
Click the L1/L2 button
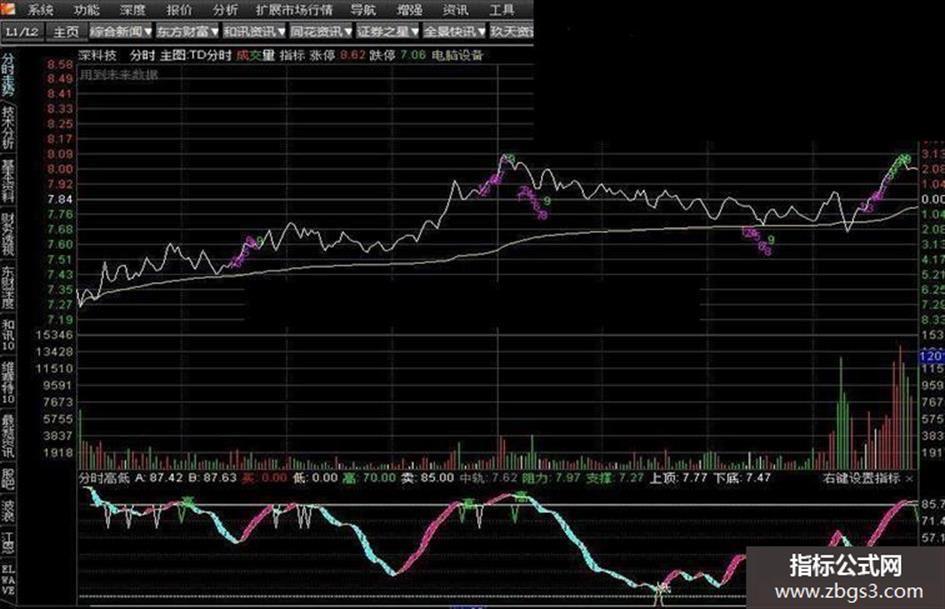[23, 31]
